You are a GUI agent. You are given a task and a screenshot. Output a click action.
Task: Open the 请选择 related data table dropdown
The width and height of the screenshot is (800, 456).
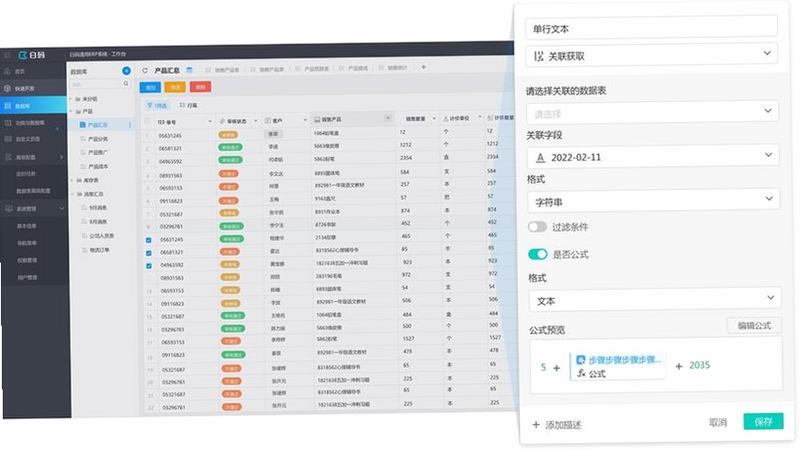point(653,112)
